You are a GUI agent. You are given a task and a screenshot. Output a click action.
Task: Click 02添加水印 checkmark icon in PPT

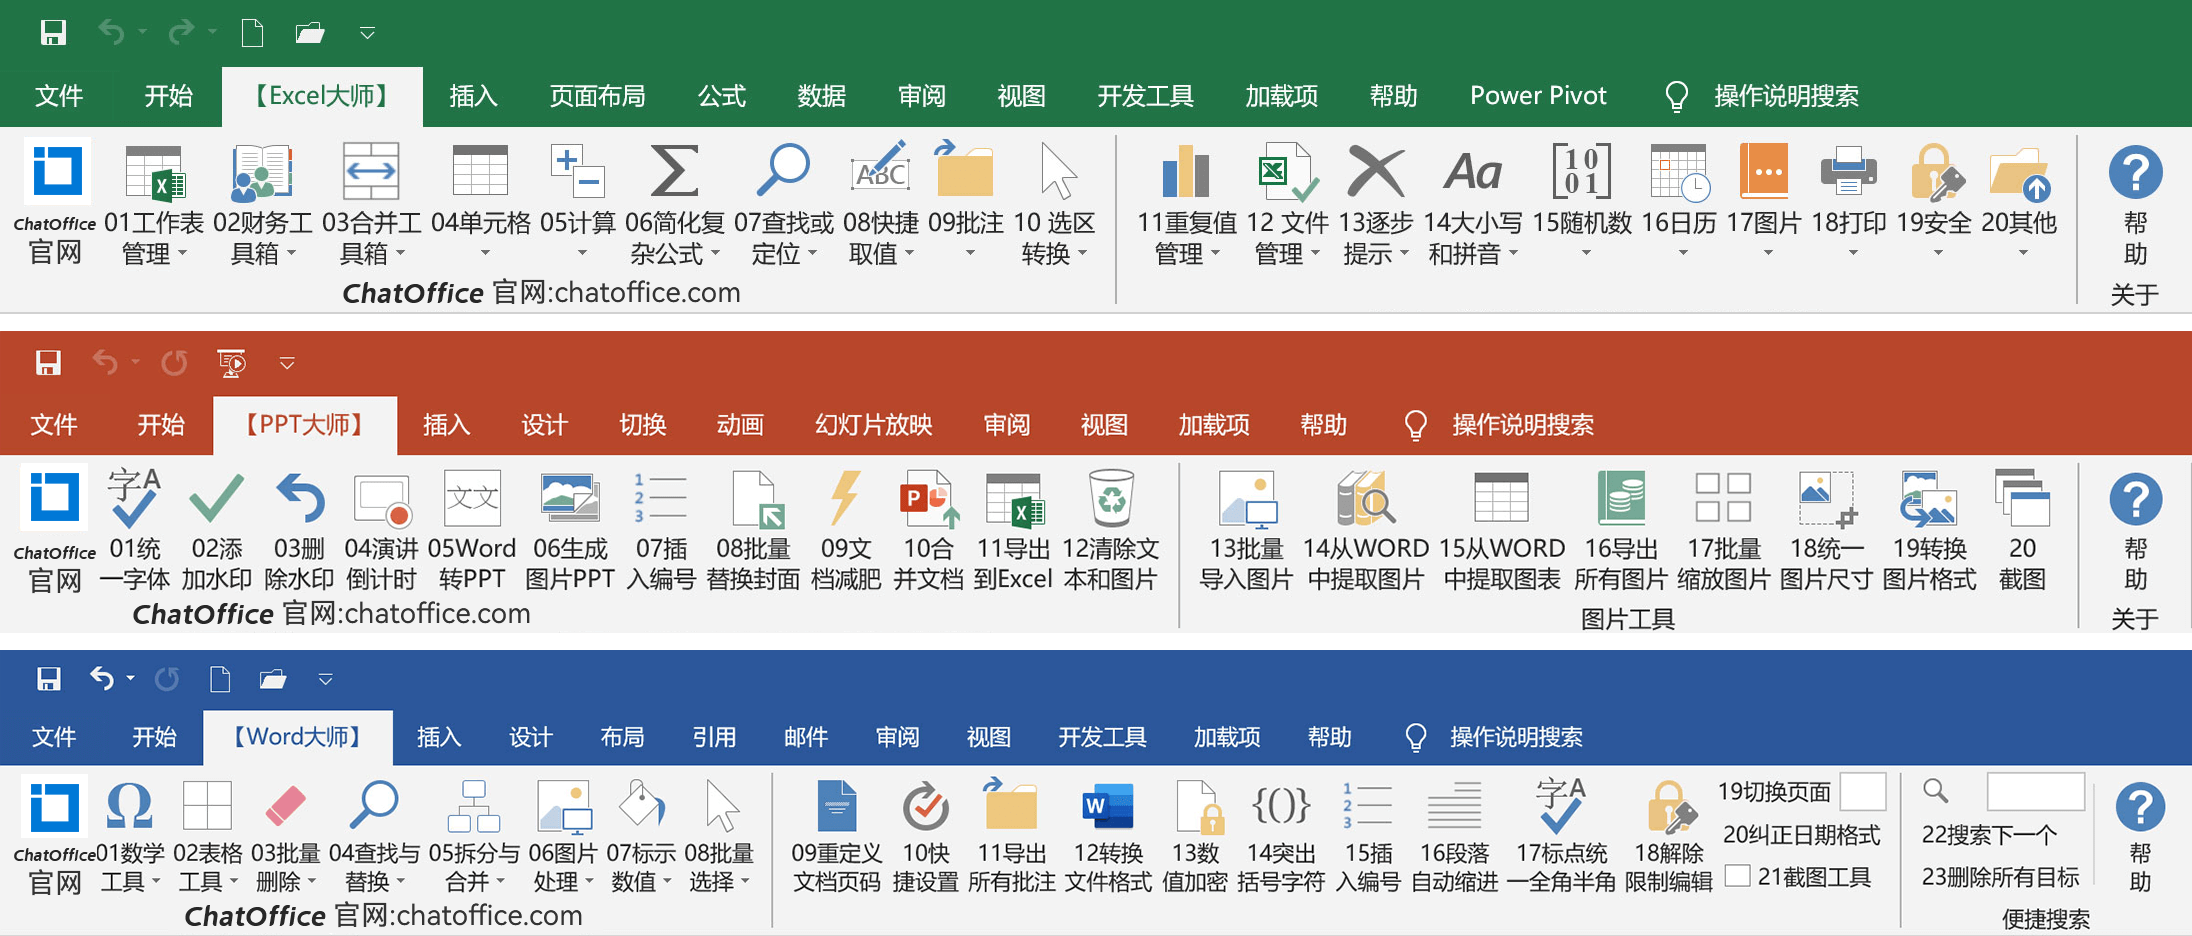[x=216, y=498]
